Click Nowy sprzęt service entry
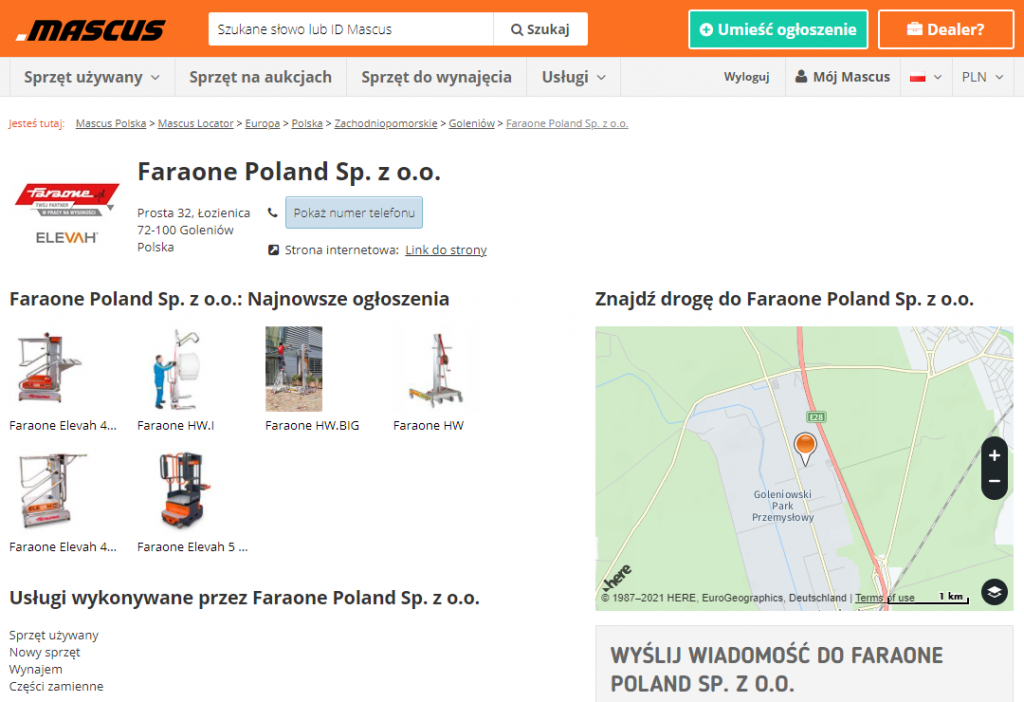1024x702 pixels. 44,652
